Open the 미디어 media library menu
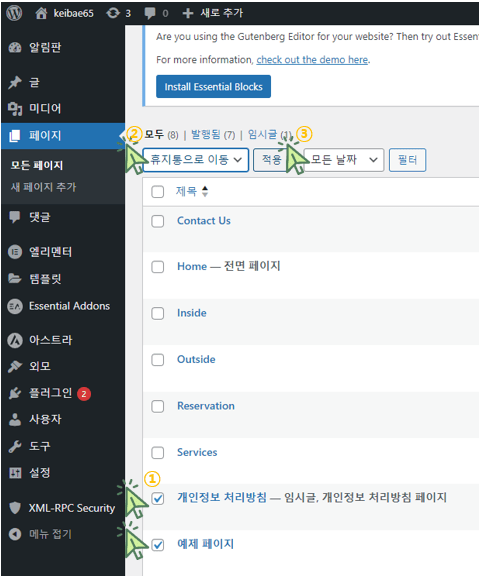This screenshot has width=479, height=578. [34, 108]
